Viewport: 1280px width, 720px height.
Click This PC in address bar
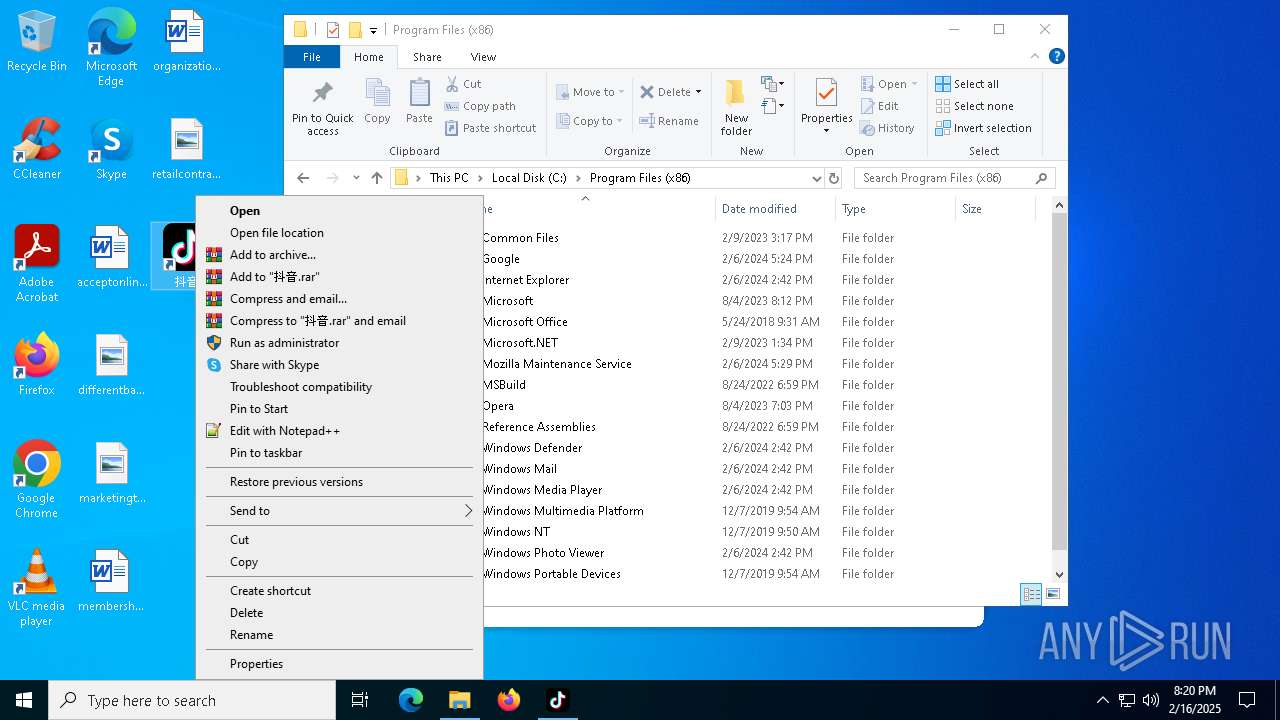pyautogui.click(x=449, y=178)
